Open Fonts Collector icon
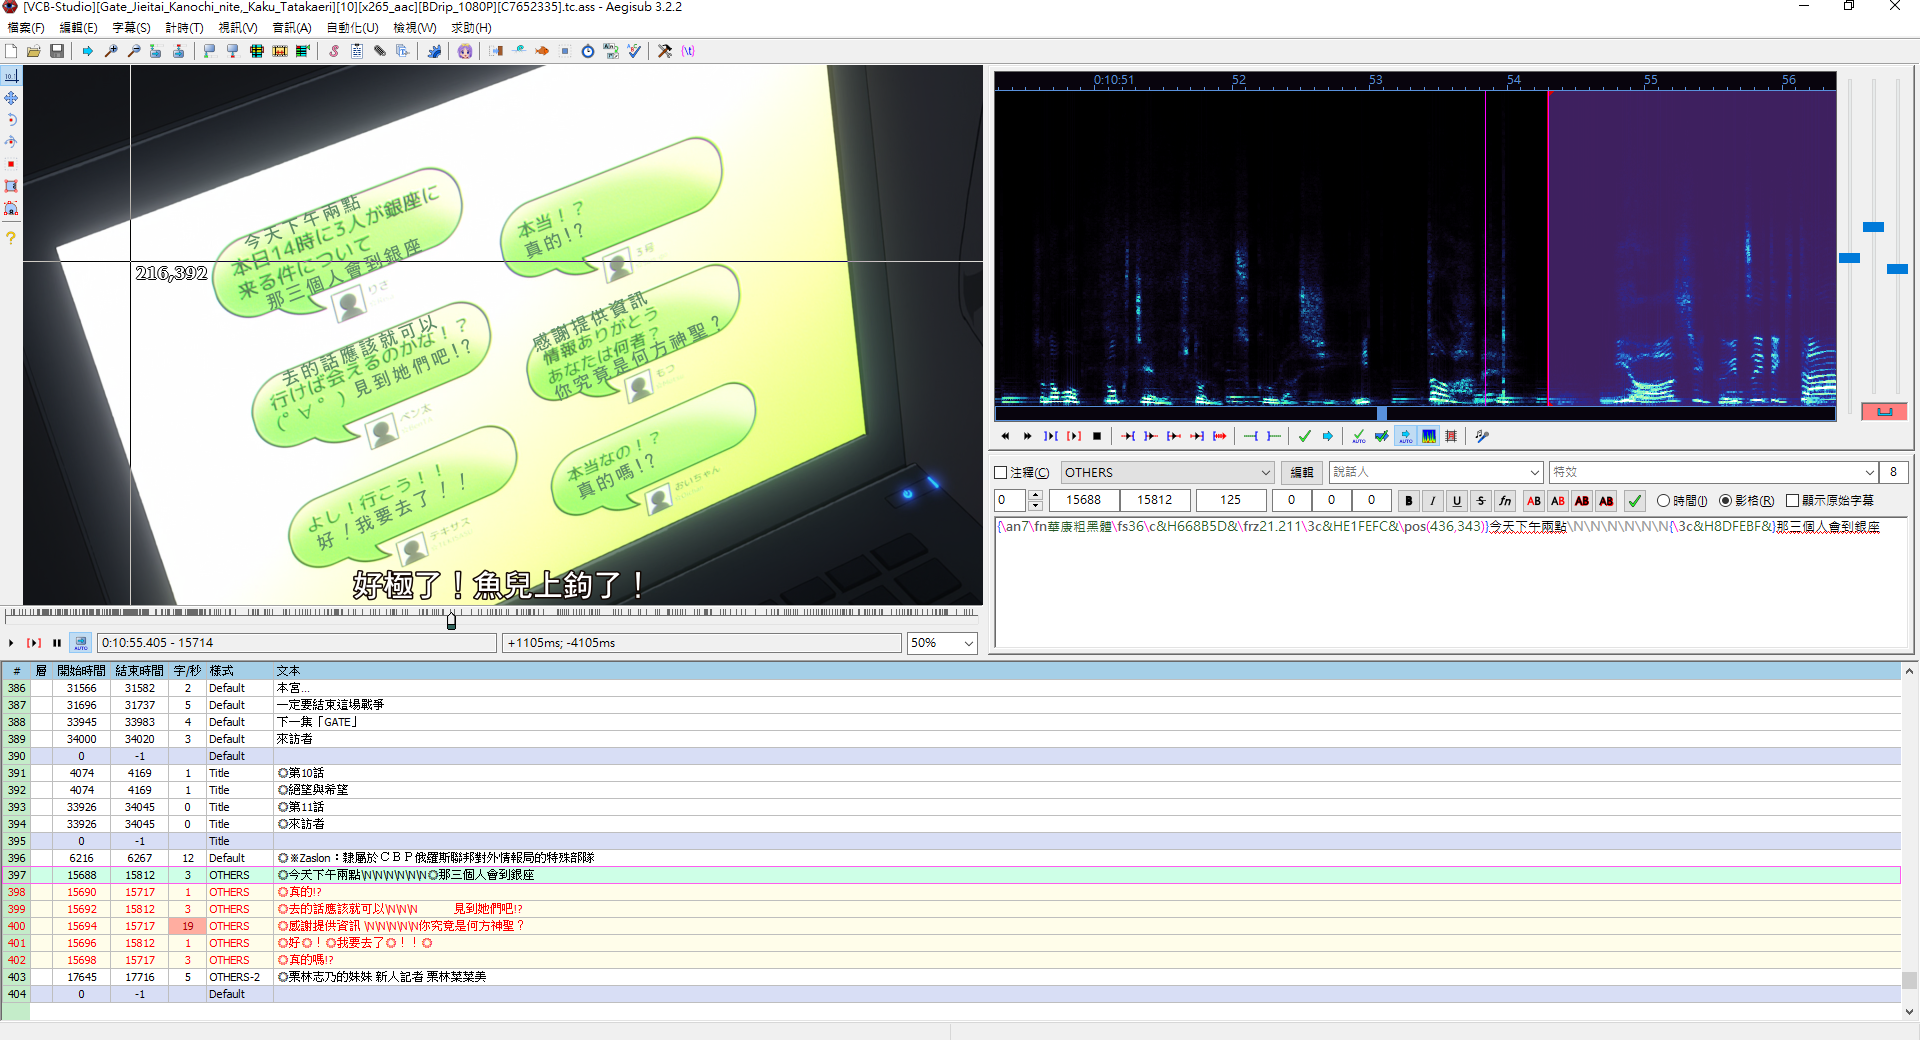Viewport: 1920px width, 1040px height. coord(403,51)
